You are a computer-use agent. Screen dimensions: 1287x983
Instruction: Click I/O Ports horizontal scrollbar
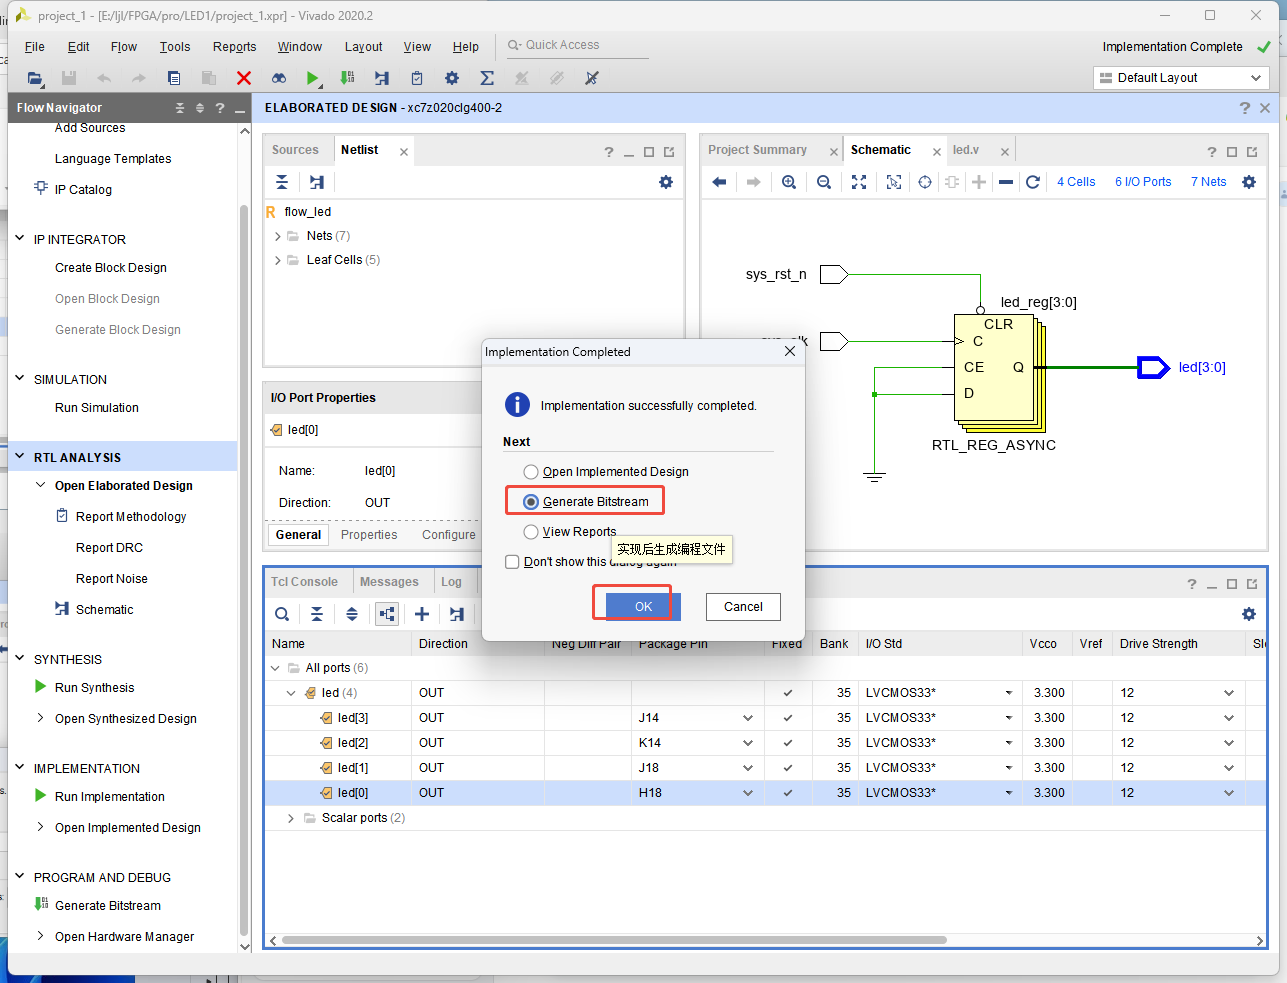[x=614, y=940]
